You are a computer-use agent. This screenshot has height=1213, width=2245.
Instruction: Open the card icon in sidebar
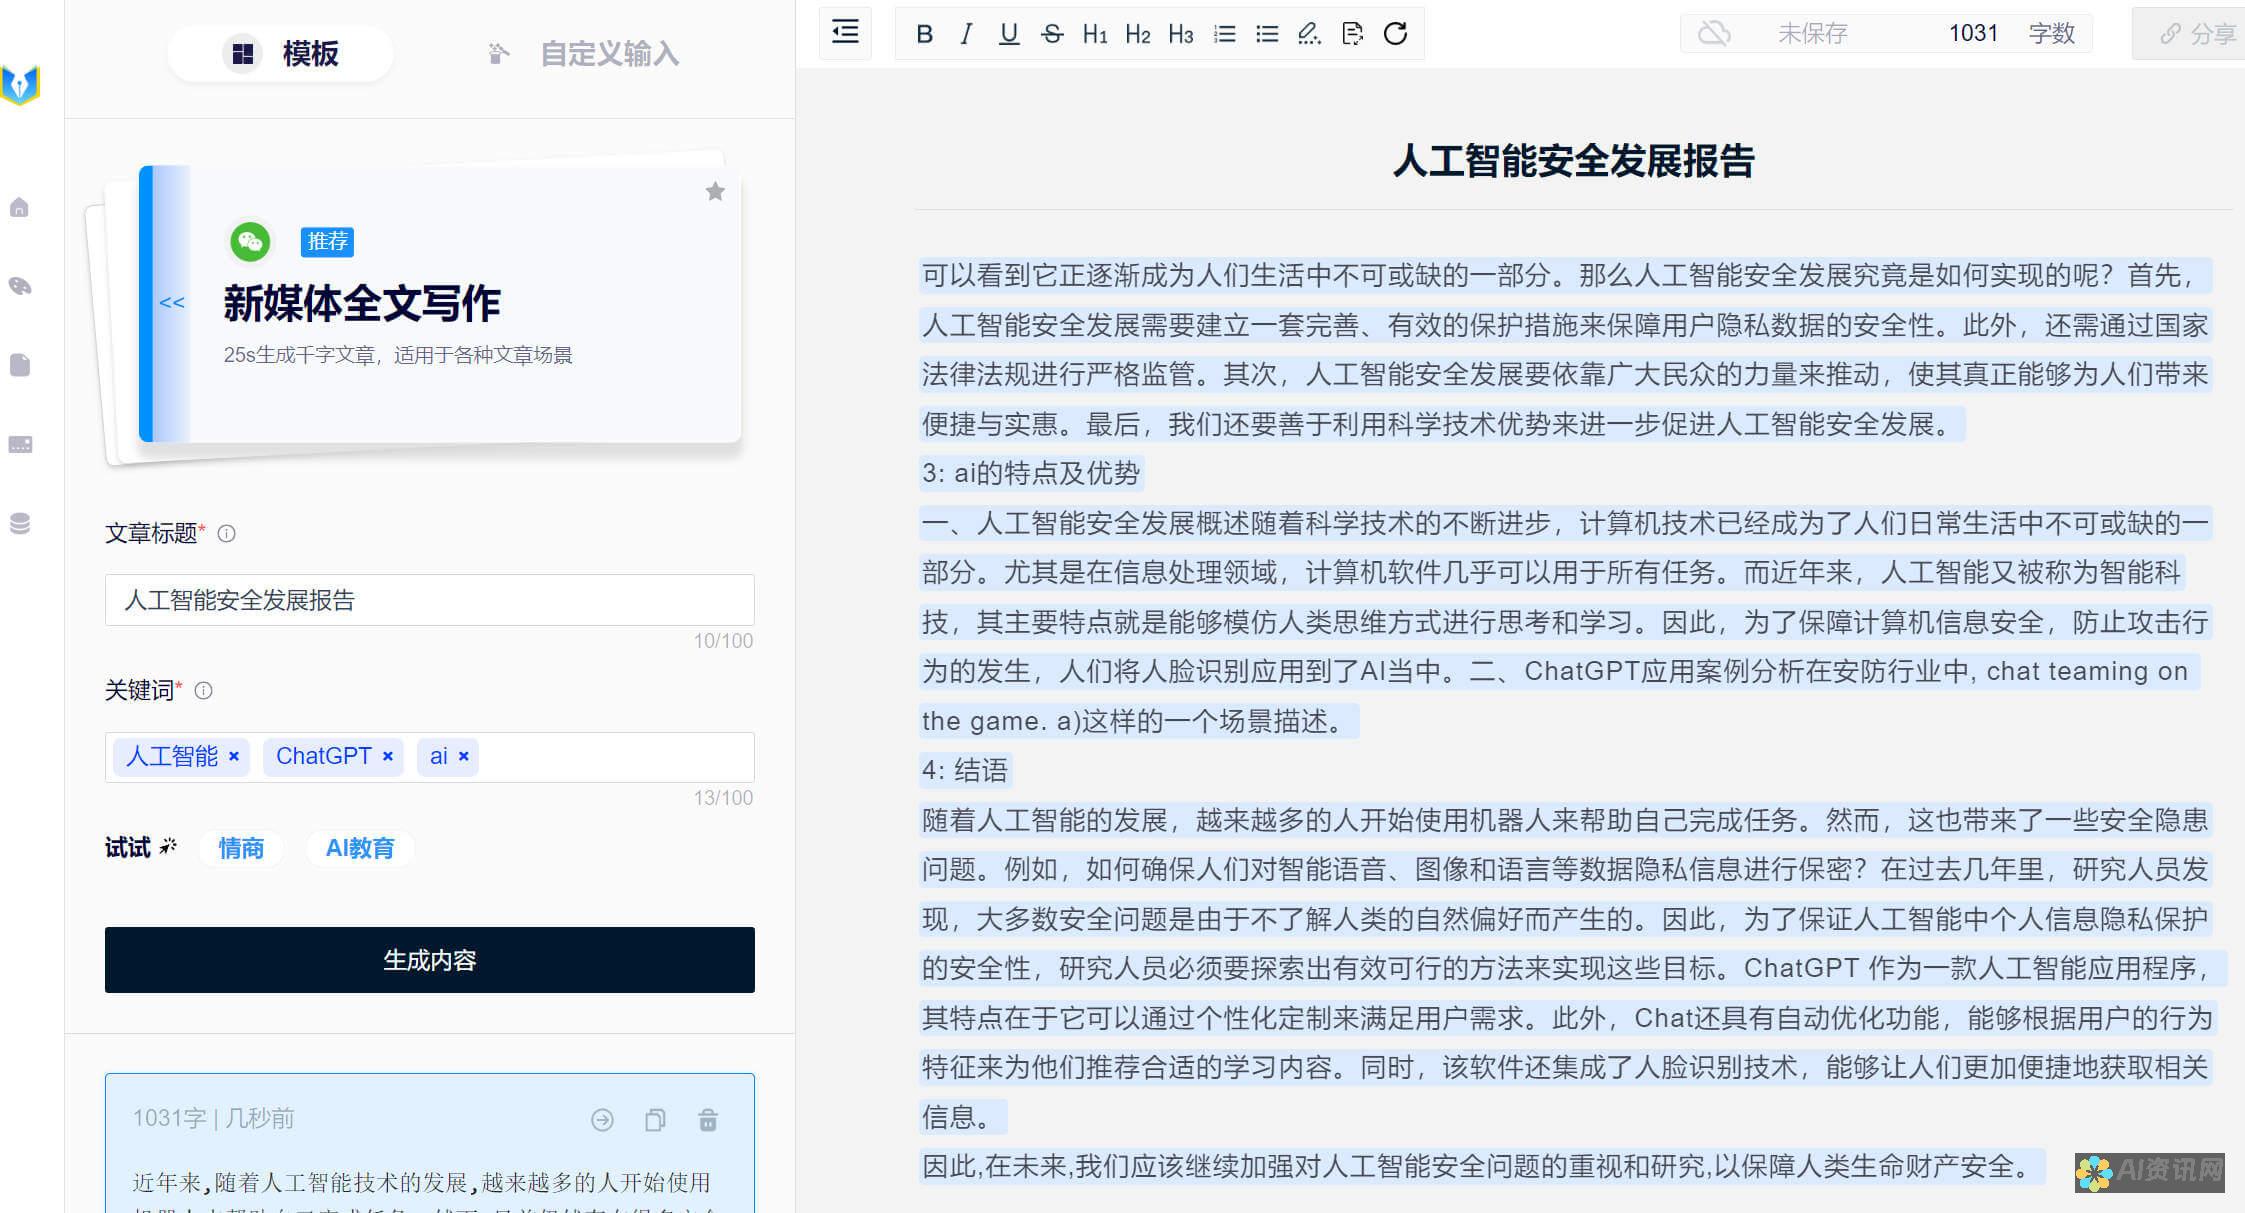click(19, 444)
